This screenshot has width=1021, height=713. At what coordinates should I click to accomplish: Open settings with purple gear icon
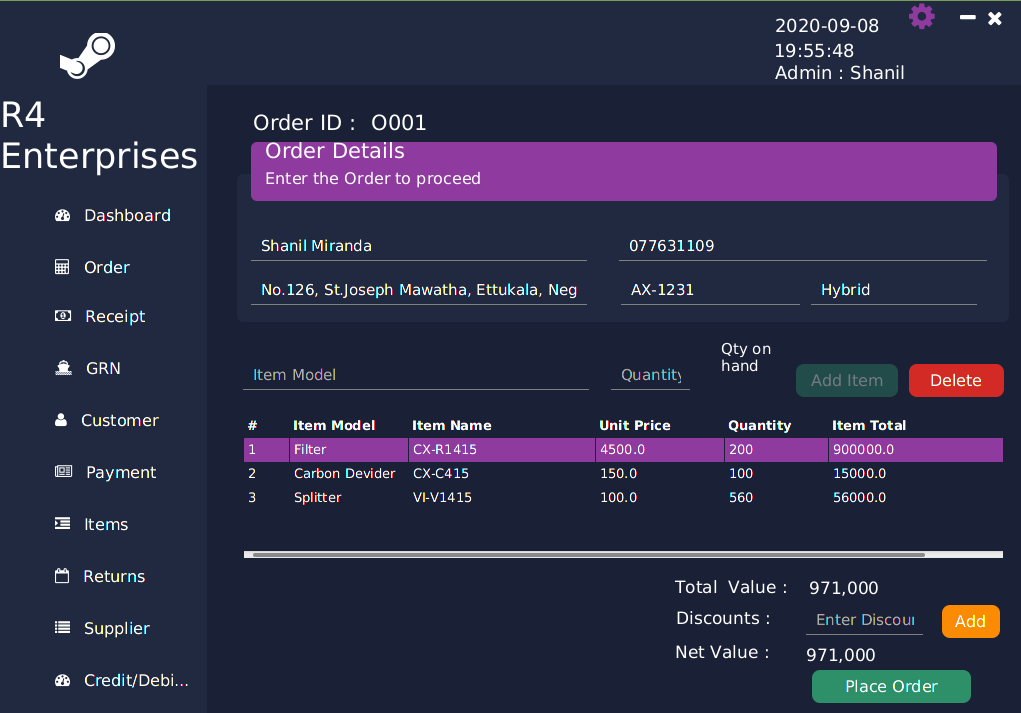tap(921, 16)
